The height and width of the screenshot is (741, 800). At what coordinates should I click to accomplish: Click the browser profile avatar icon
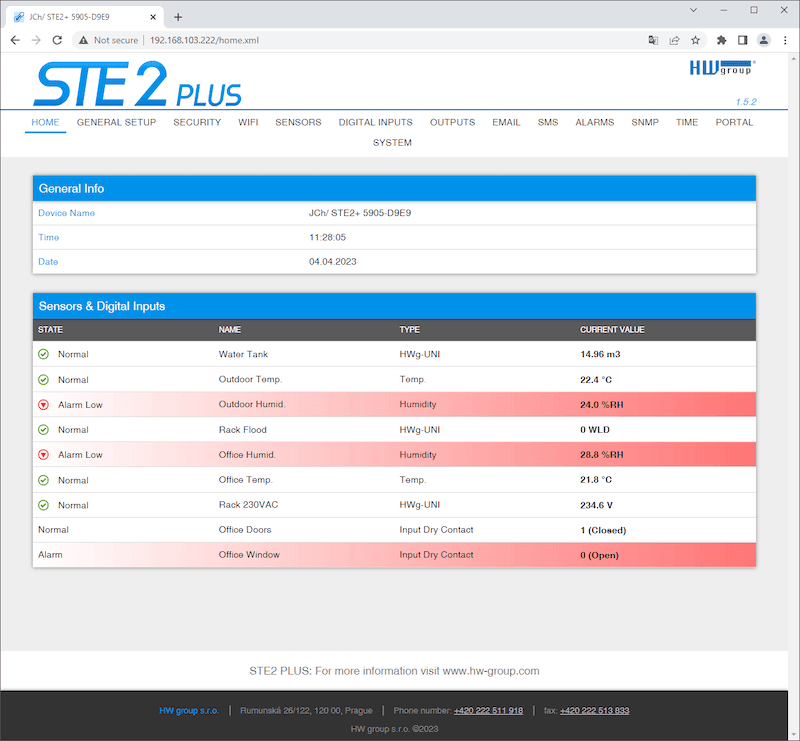coord(762,40)
